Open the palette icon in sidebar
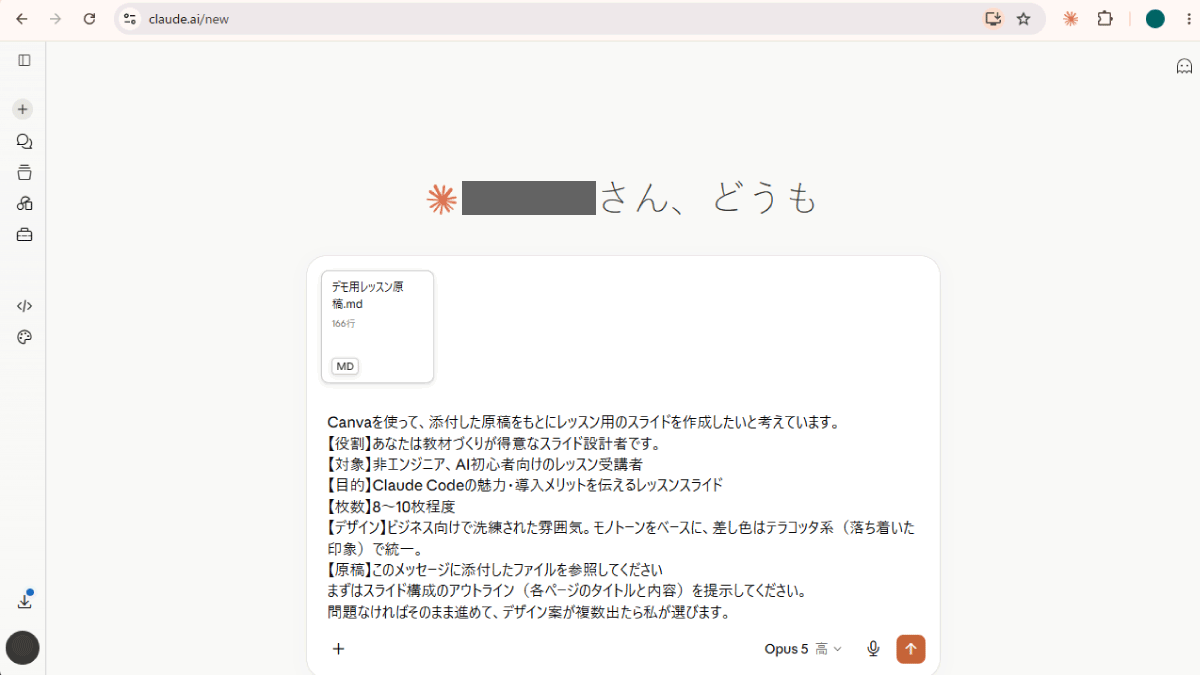 pyautogui.click(x=24, y=337)
